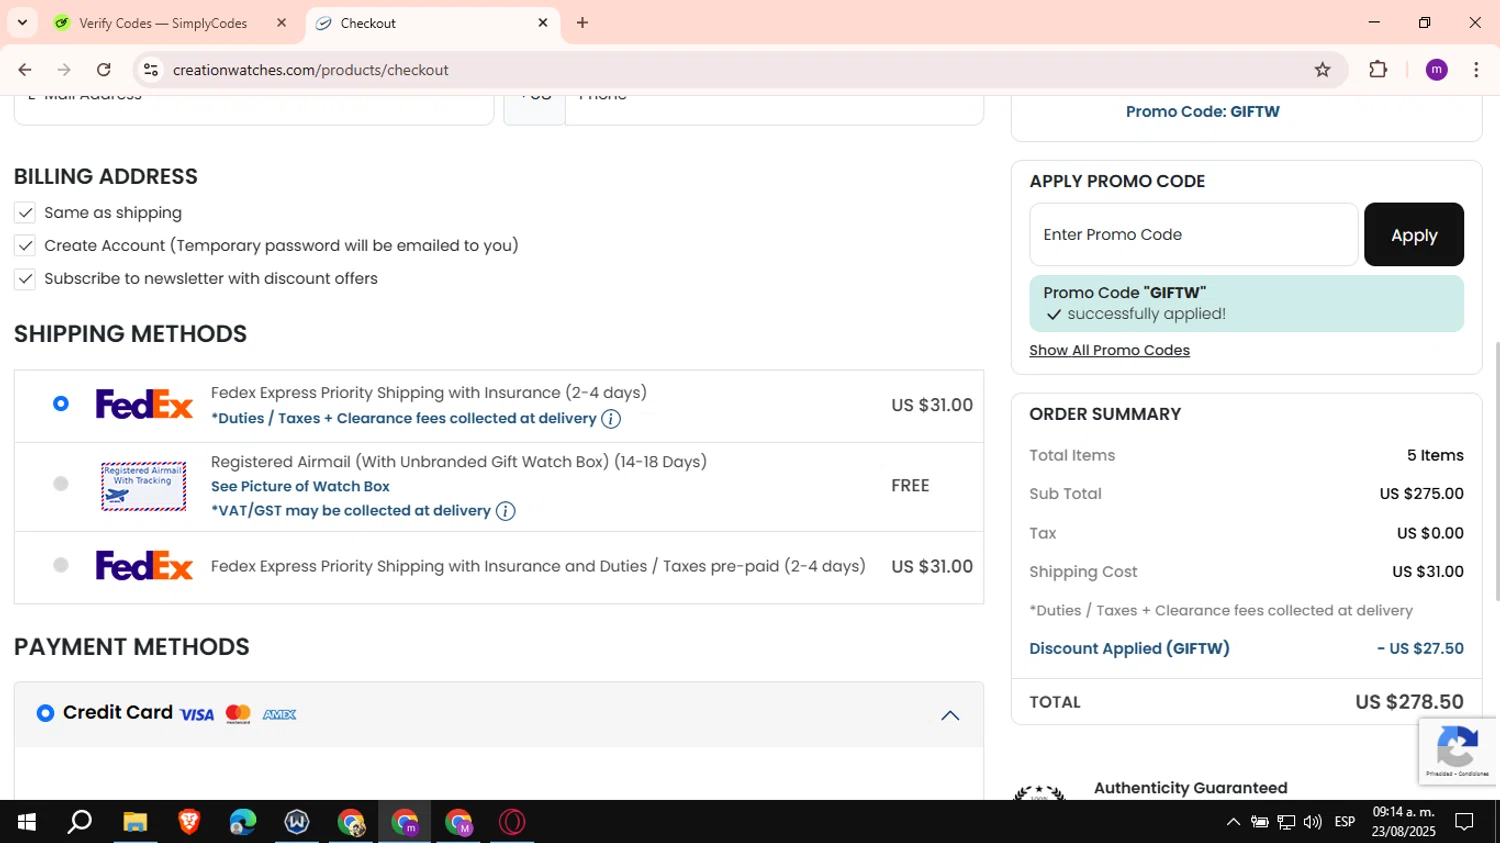Viewport: 1500px width, 843px height.
Task: Click the Phone number input field
Action: (x=774, y=108)
